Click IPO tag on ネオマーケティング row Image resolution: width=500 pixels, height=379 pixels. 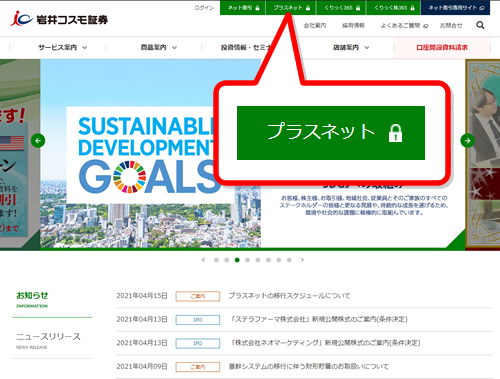tap(198, 343)
